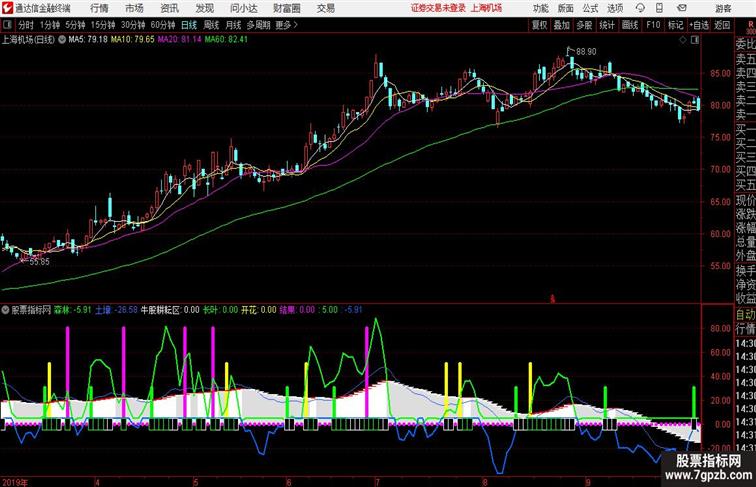Open the 版面 menu
The width and height of the screenshot is (756, 487).
566,8
